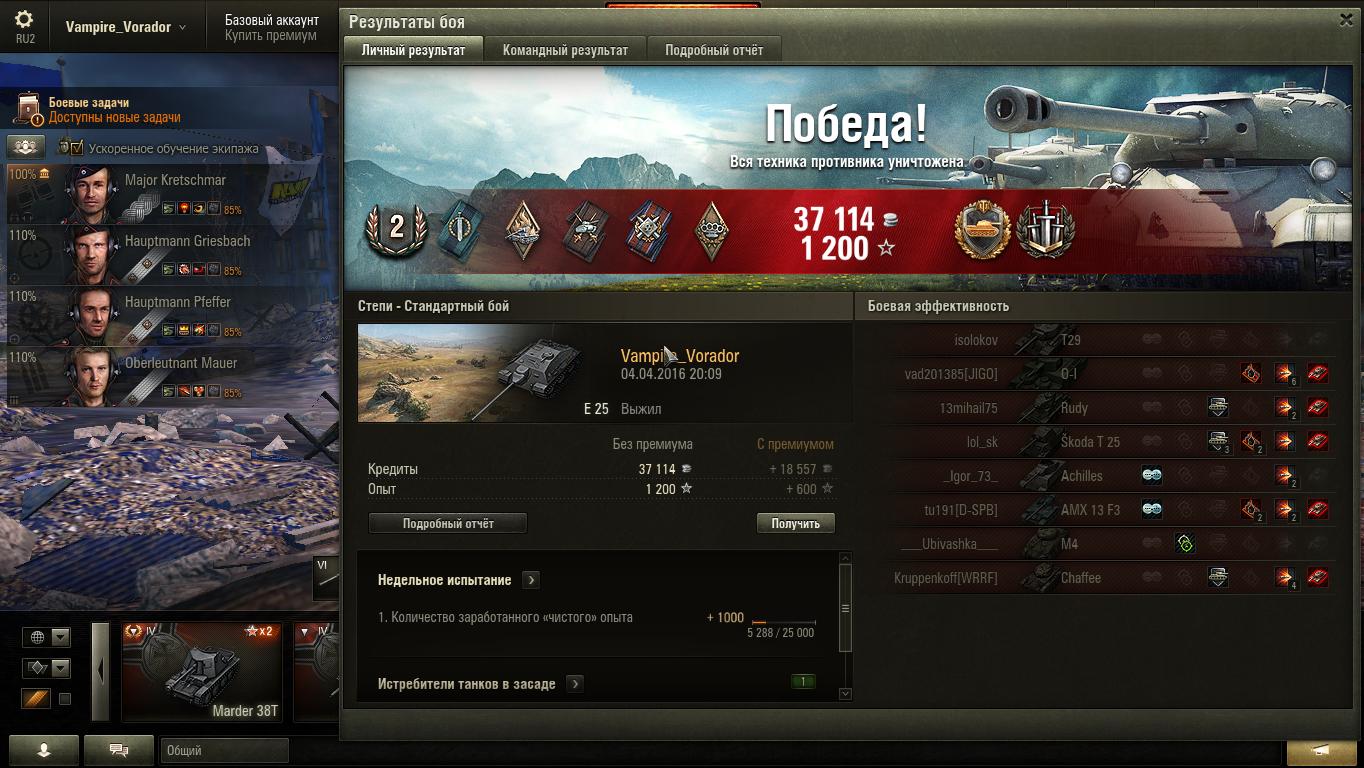This screenshot has height=768, width=1364.
Task: Open the settings gear menu
Action: click(x=25, y=21)
